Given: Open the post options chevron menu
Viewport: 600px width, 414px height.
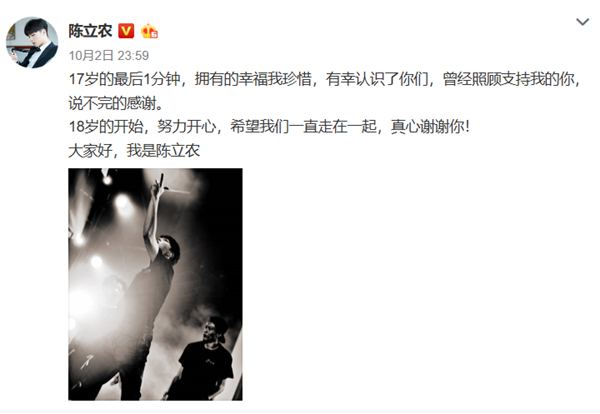Looking at the screenshot, I should coord(582,22).
